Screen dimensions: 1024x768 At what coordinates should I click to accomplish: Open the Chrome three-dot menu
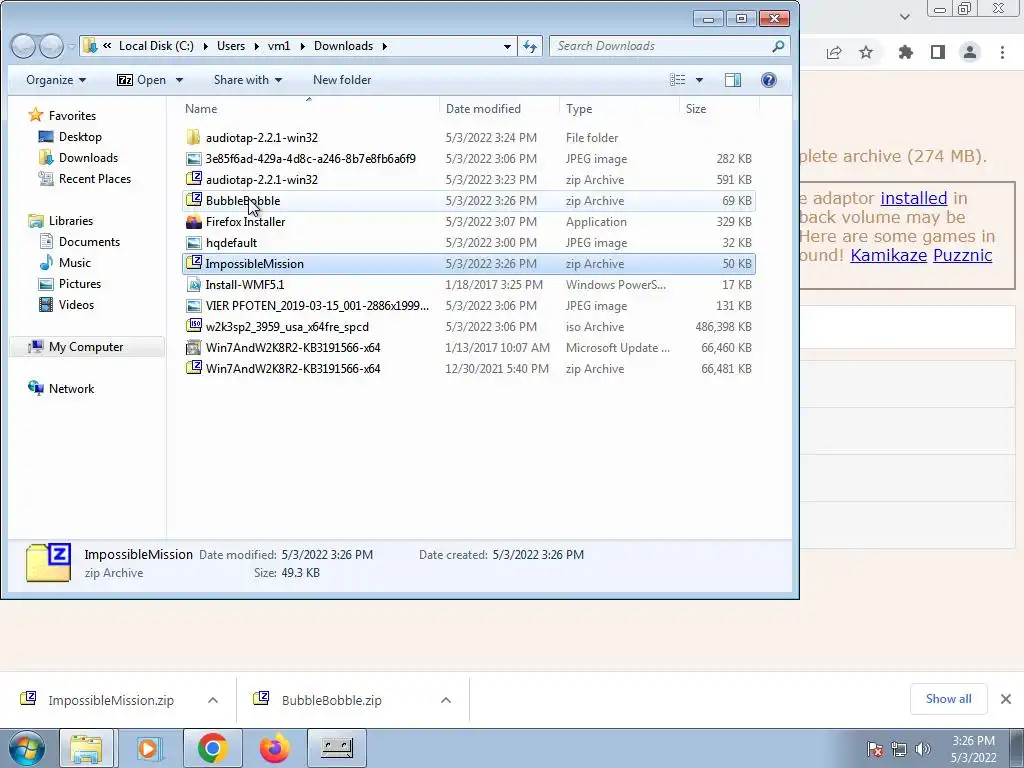coord(1002,52)
